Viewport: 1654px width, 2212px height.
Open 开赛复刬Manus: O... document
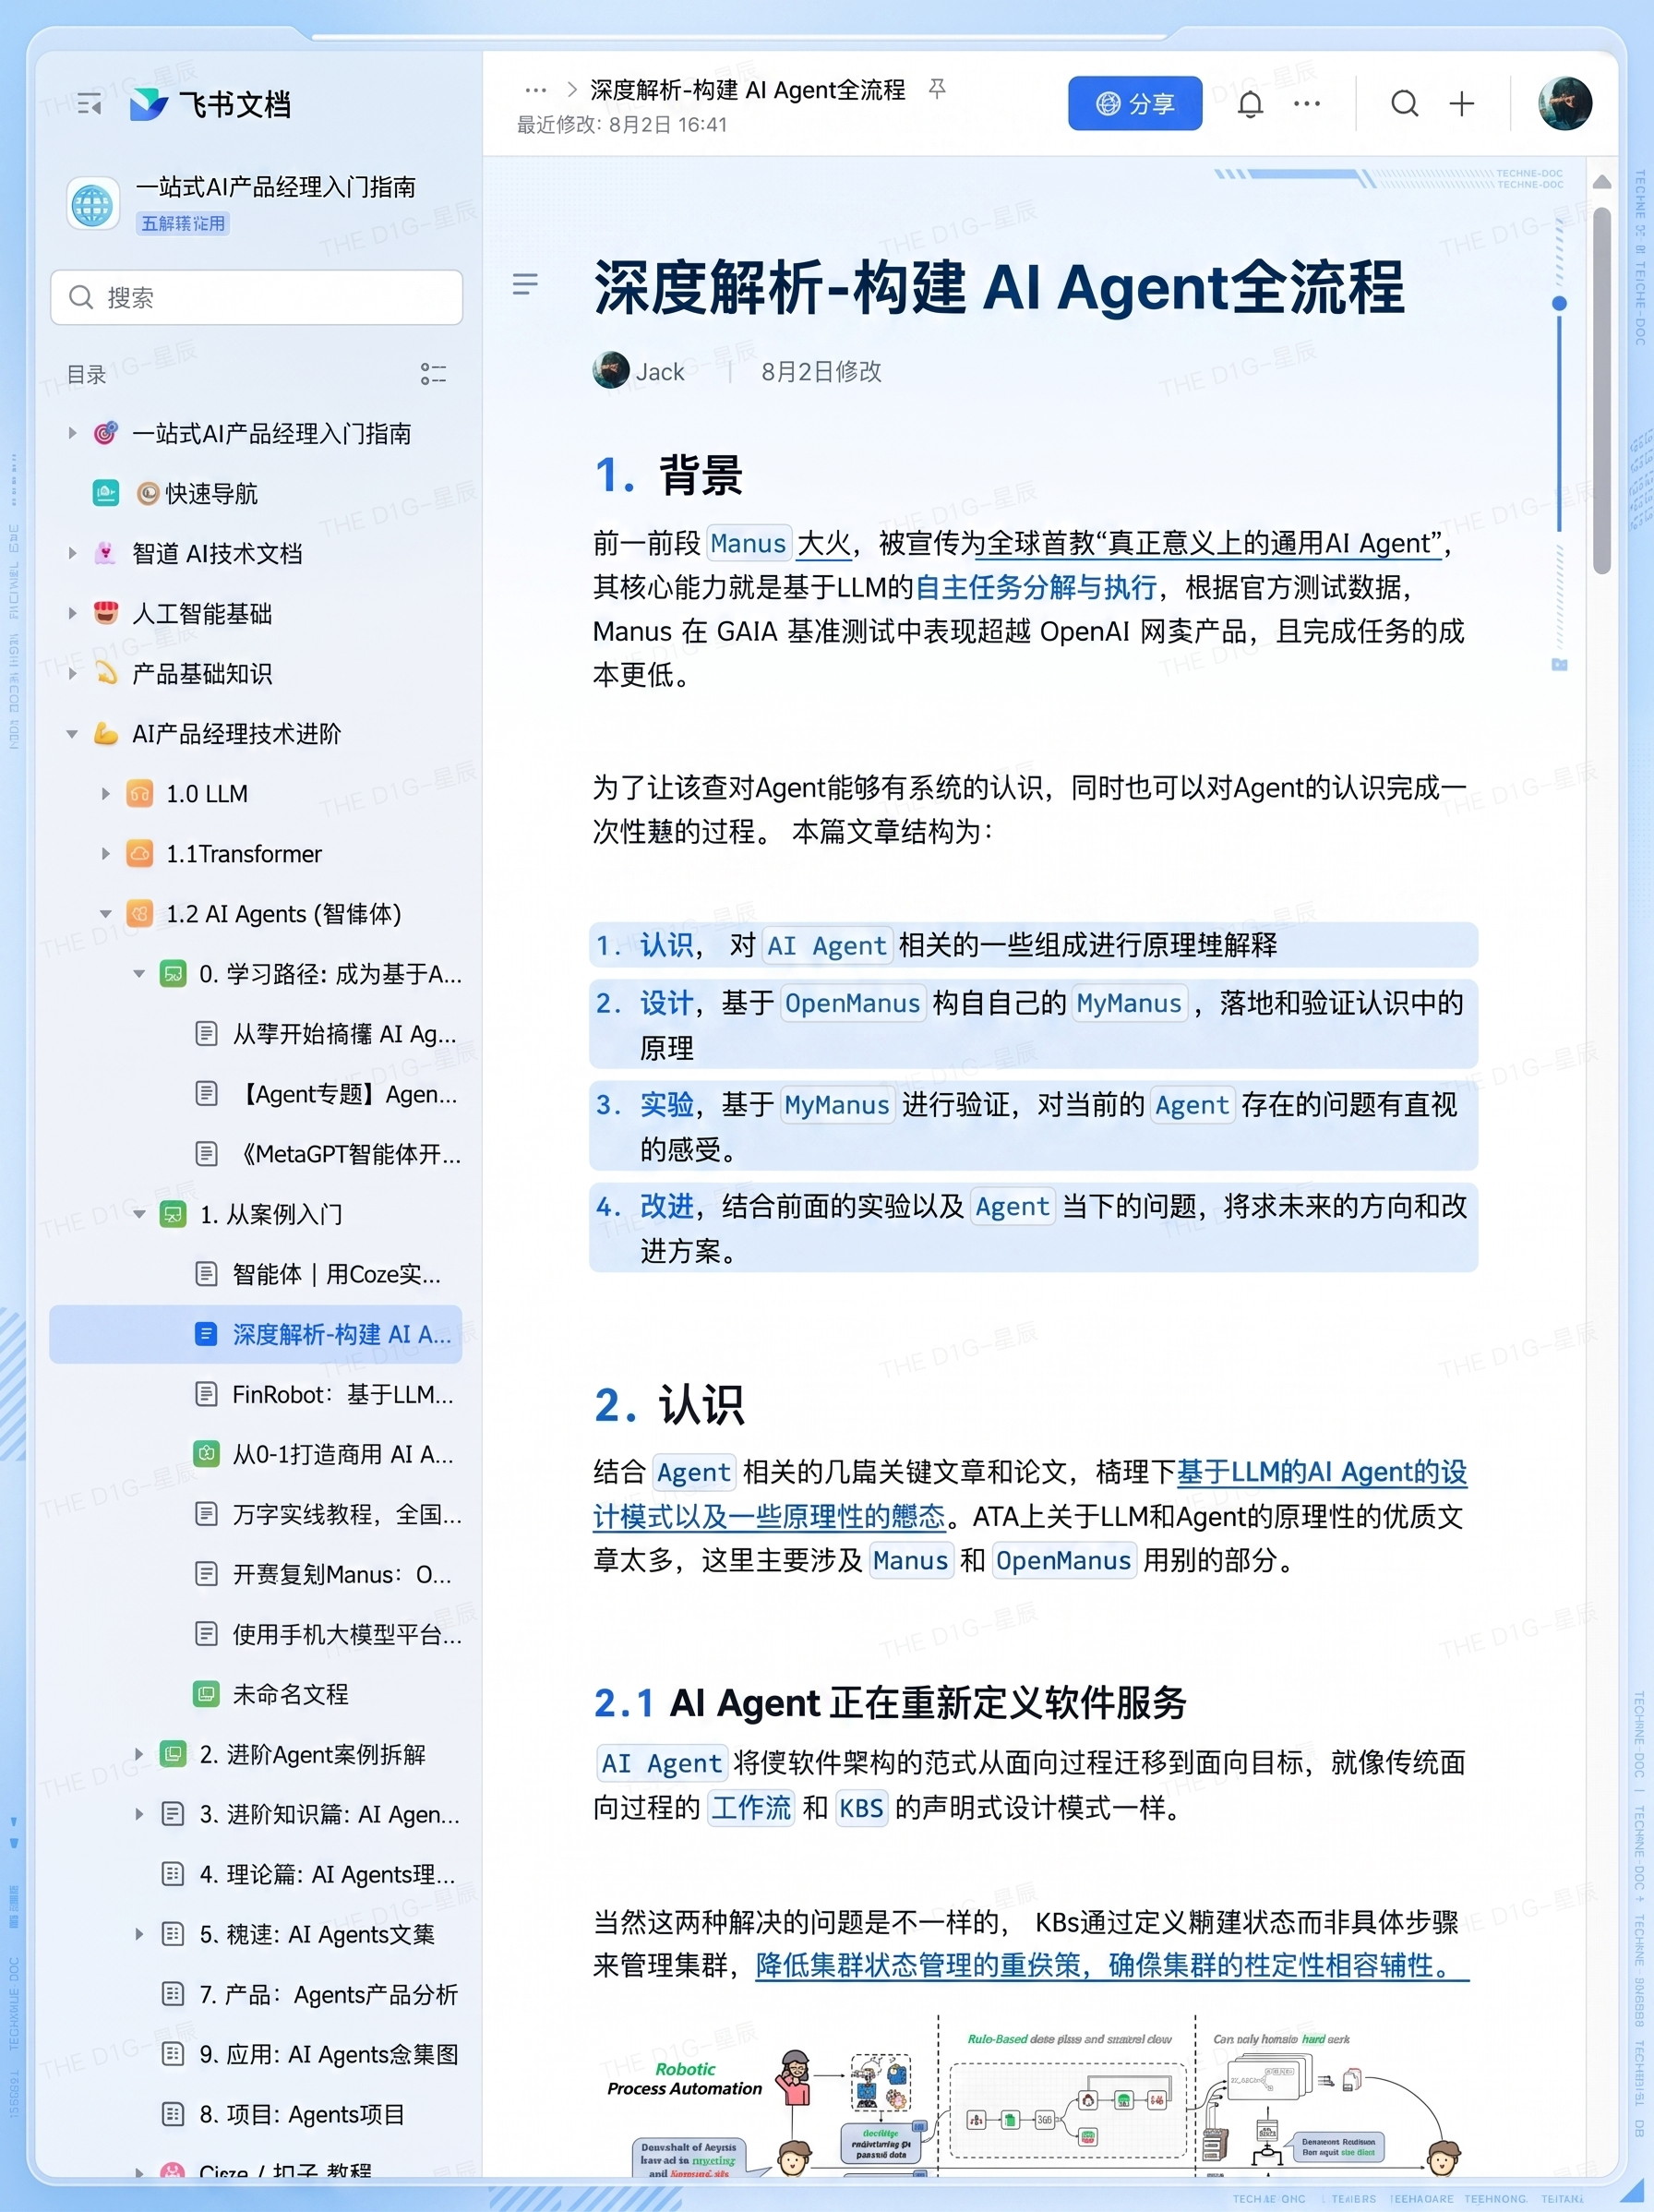click(342, 1573)
